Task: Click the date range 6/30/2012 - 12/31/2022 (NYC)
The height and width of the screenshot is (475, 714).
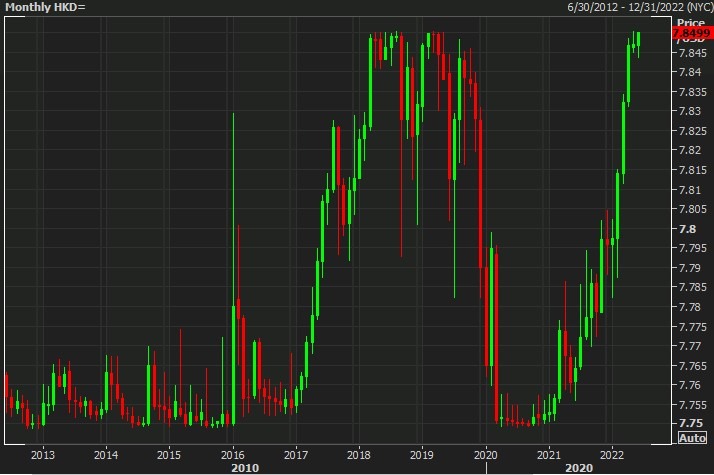Action: (x=640, y=7)
